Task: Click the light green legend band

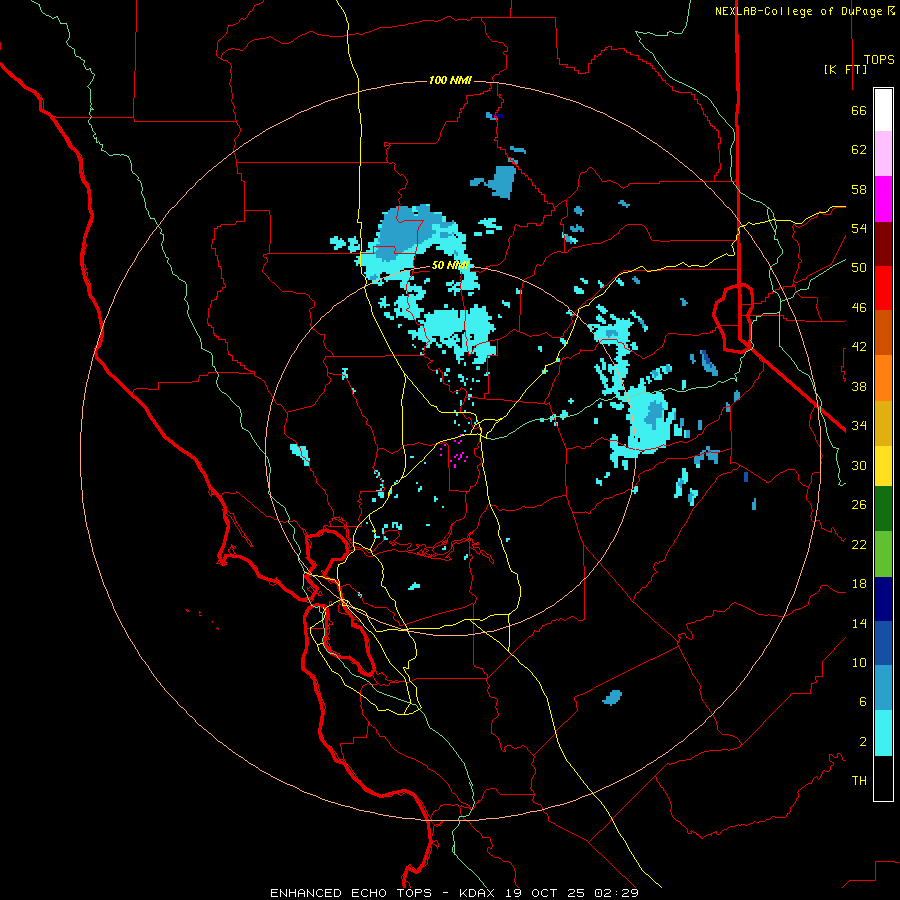Action: coord(883,554)
